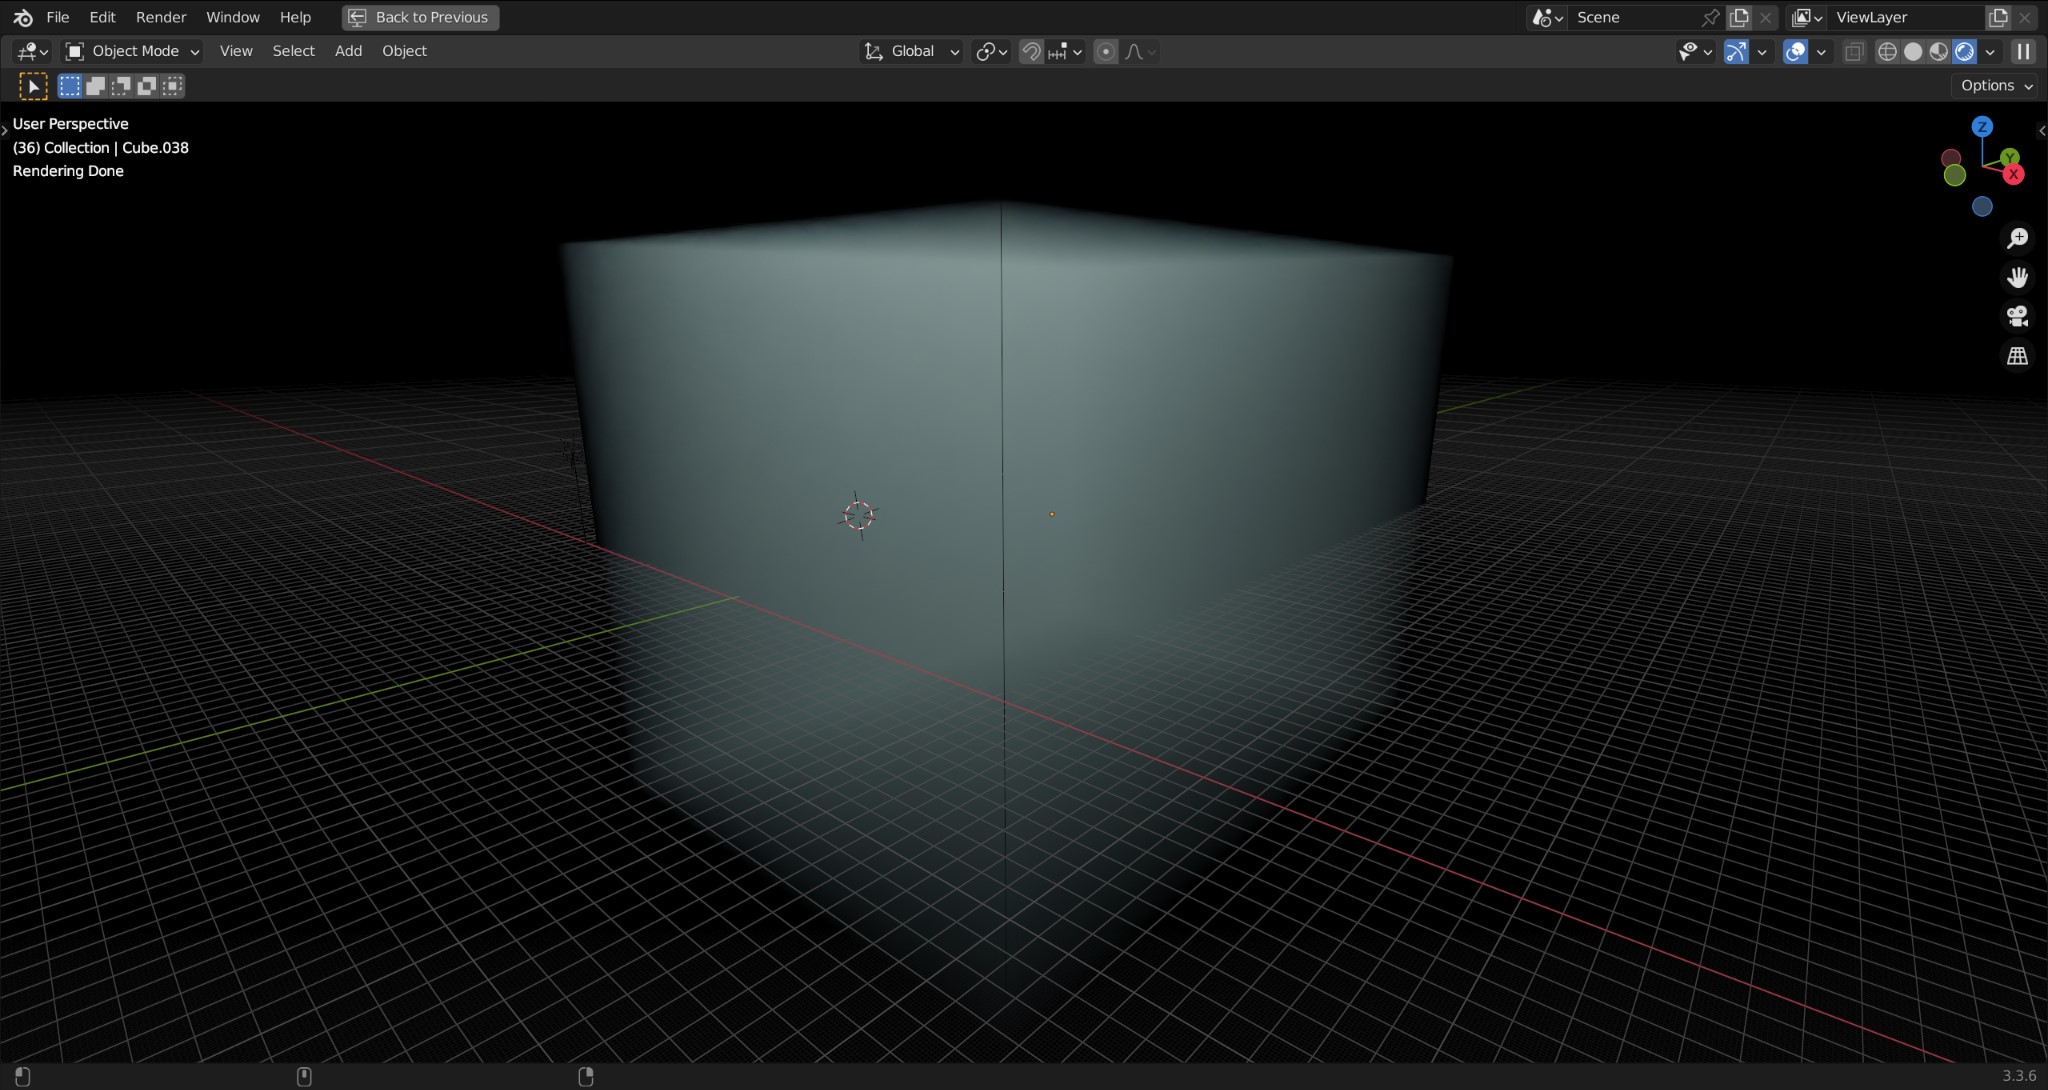This screenshot has width=2048, height=1090.
Task: Open the scene browse dropdown icon
Action: [x=1547, y=17]
